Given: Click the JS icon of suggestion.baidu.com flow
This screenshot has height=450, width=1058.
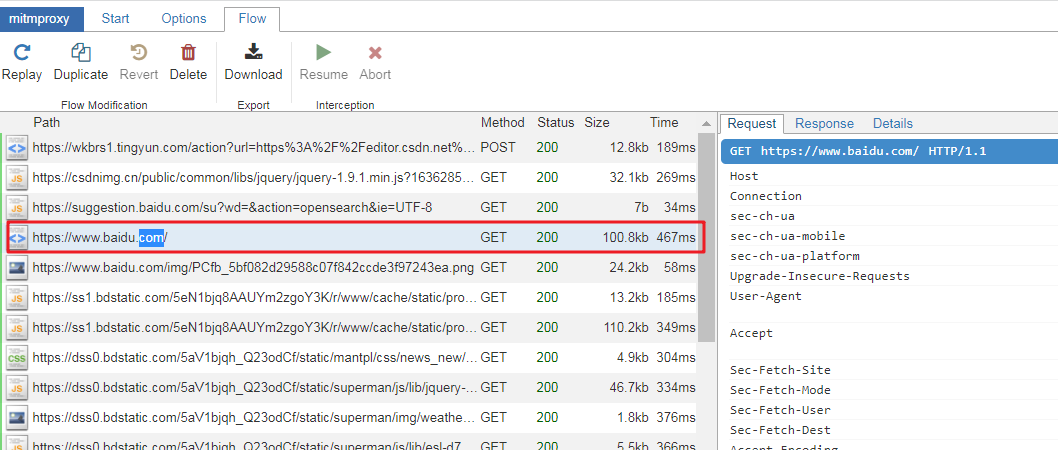Looking at the screenshot, I should (x=16, y=207).
